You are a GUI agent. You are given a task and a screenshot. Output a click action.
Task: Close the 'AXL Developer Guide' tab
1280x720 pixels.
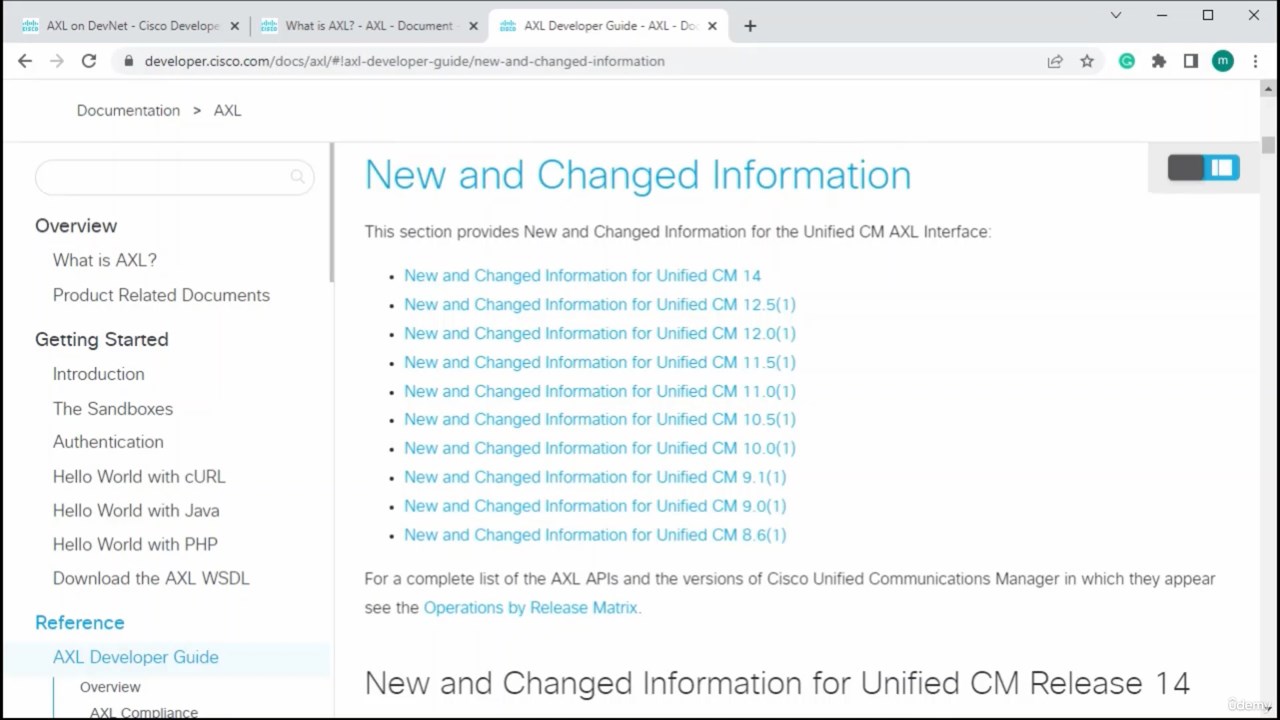click(712, 26)
